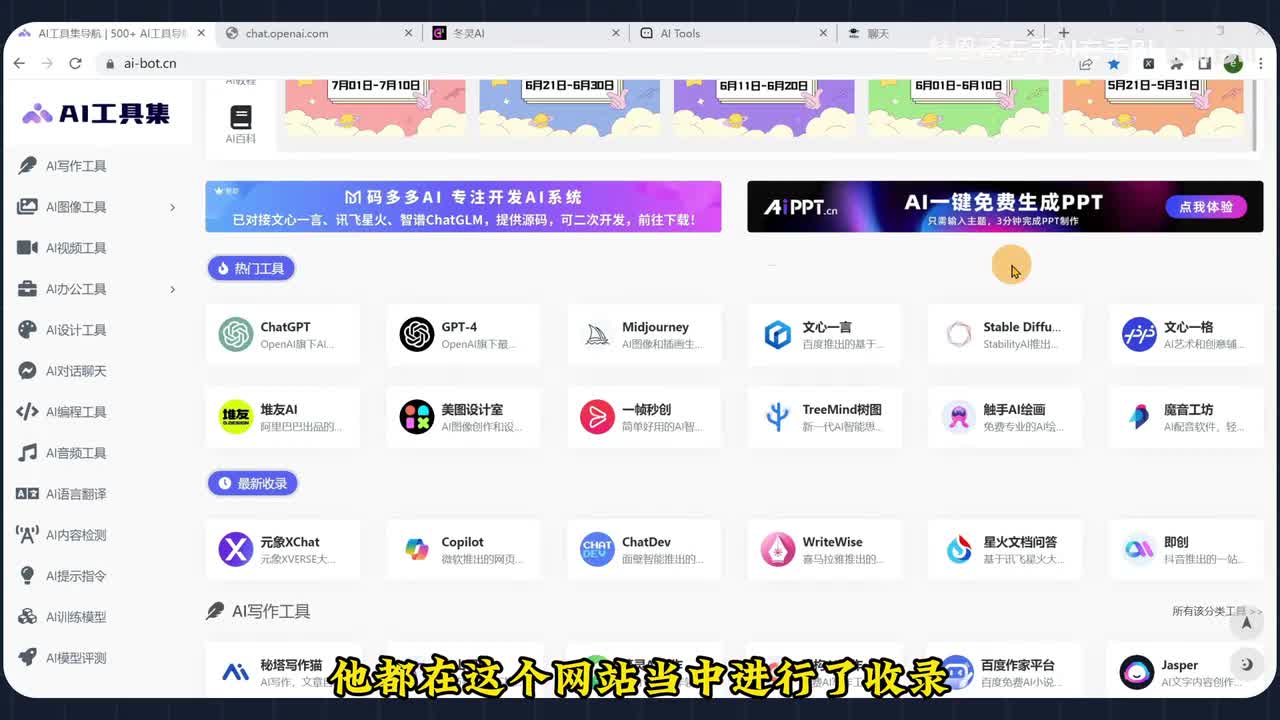Viewport: 1280px width, 720px height.
Task: Click the GPT-4 logo icon
Action: click(x=417, y=334)
